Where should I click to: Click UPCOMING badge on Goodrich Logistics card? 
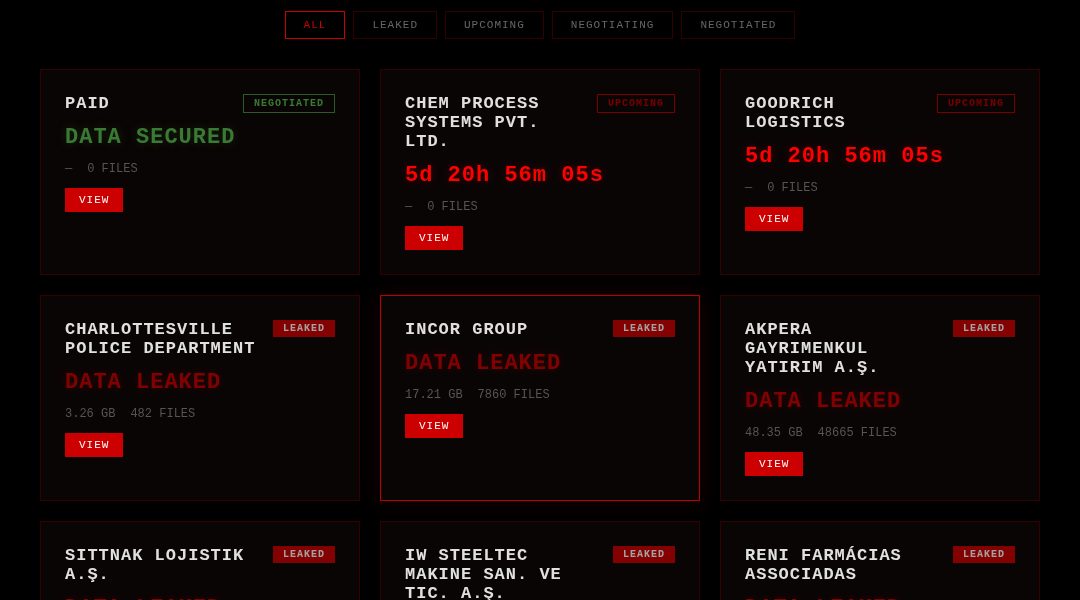(x=975, y=103)
